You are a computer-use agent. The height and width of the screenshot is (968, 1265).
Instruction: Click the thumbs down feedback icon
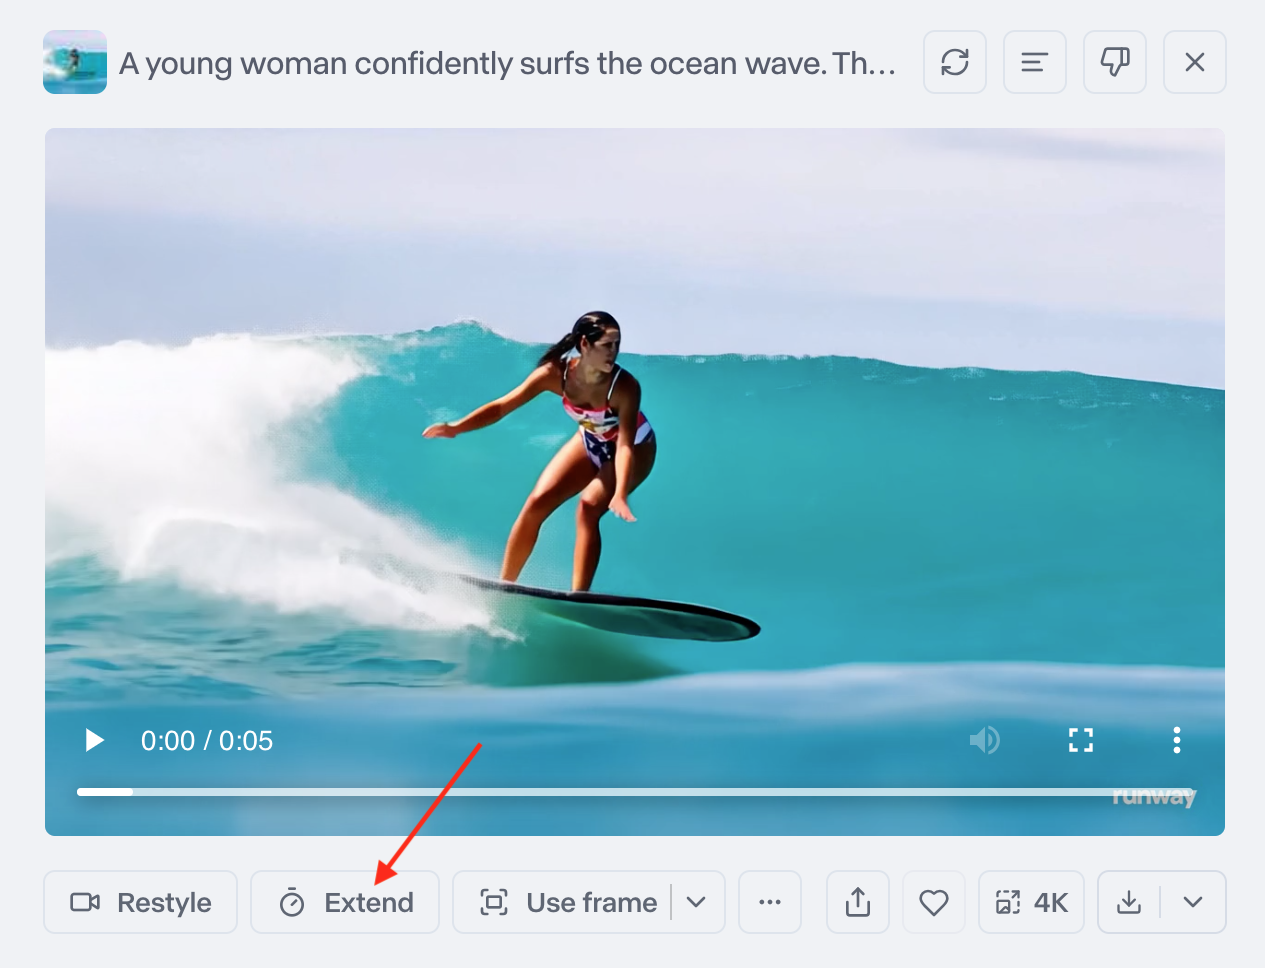1115,62
